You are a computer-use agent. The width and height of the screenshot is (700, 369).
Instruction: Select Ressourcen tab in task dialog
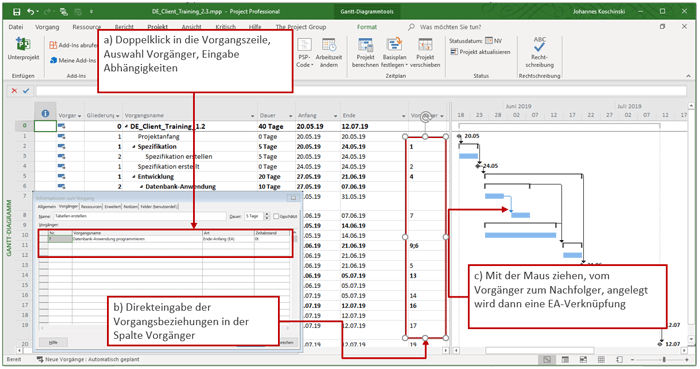91,207
